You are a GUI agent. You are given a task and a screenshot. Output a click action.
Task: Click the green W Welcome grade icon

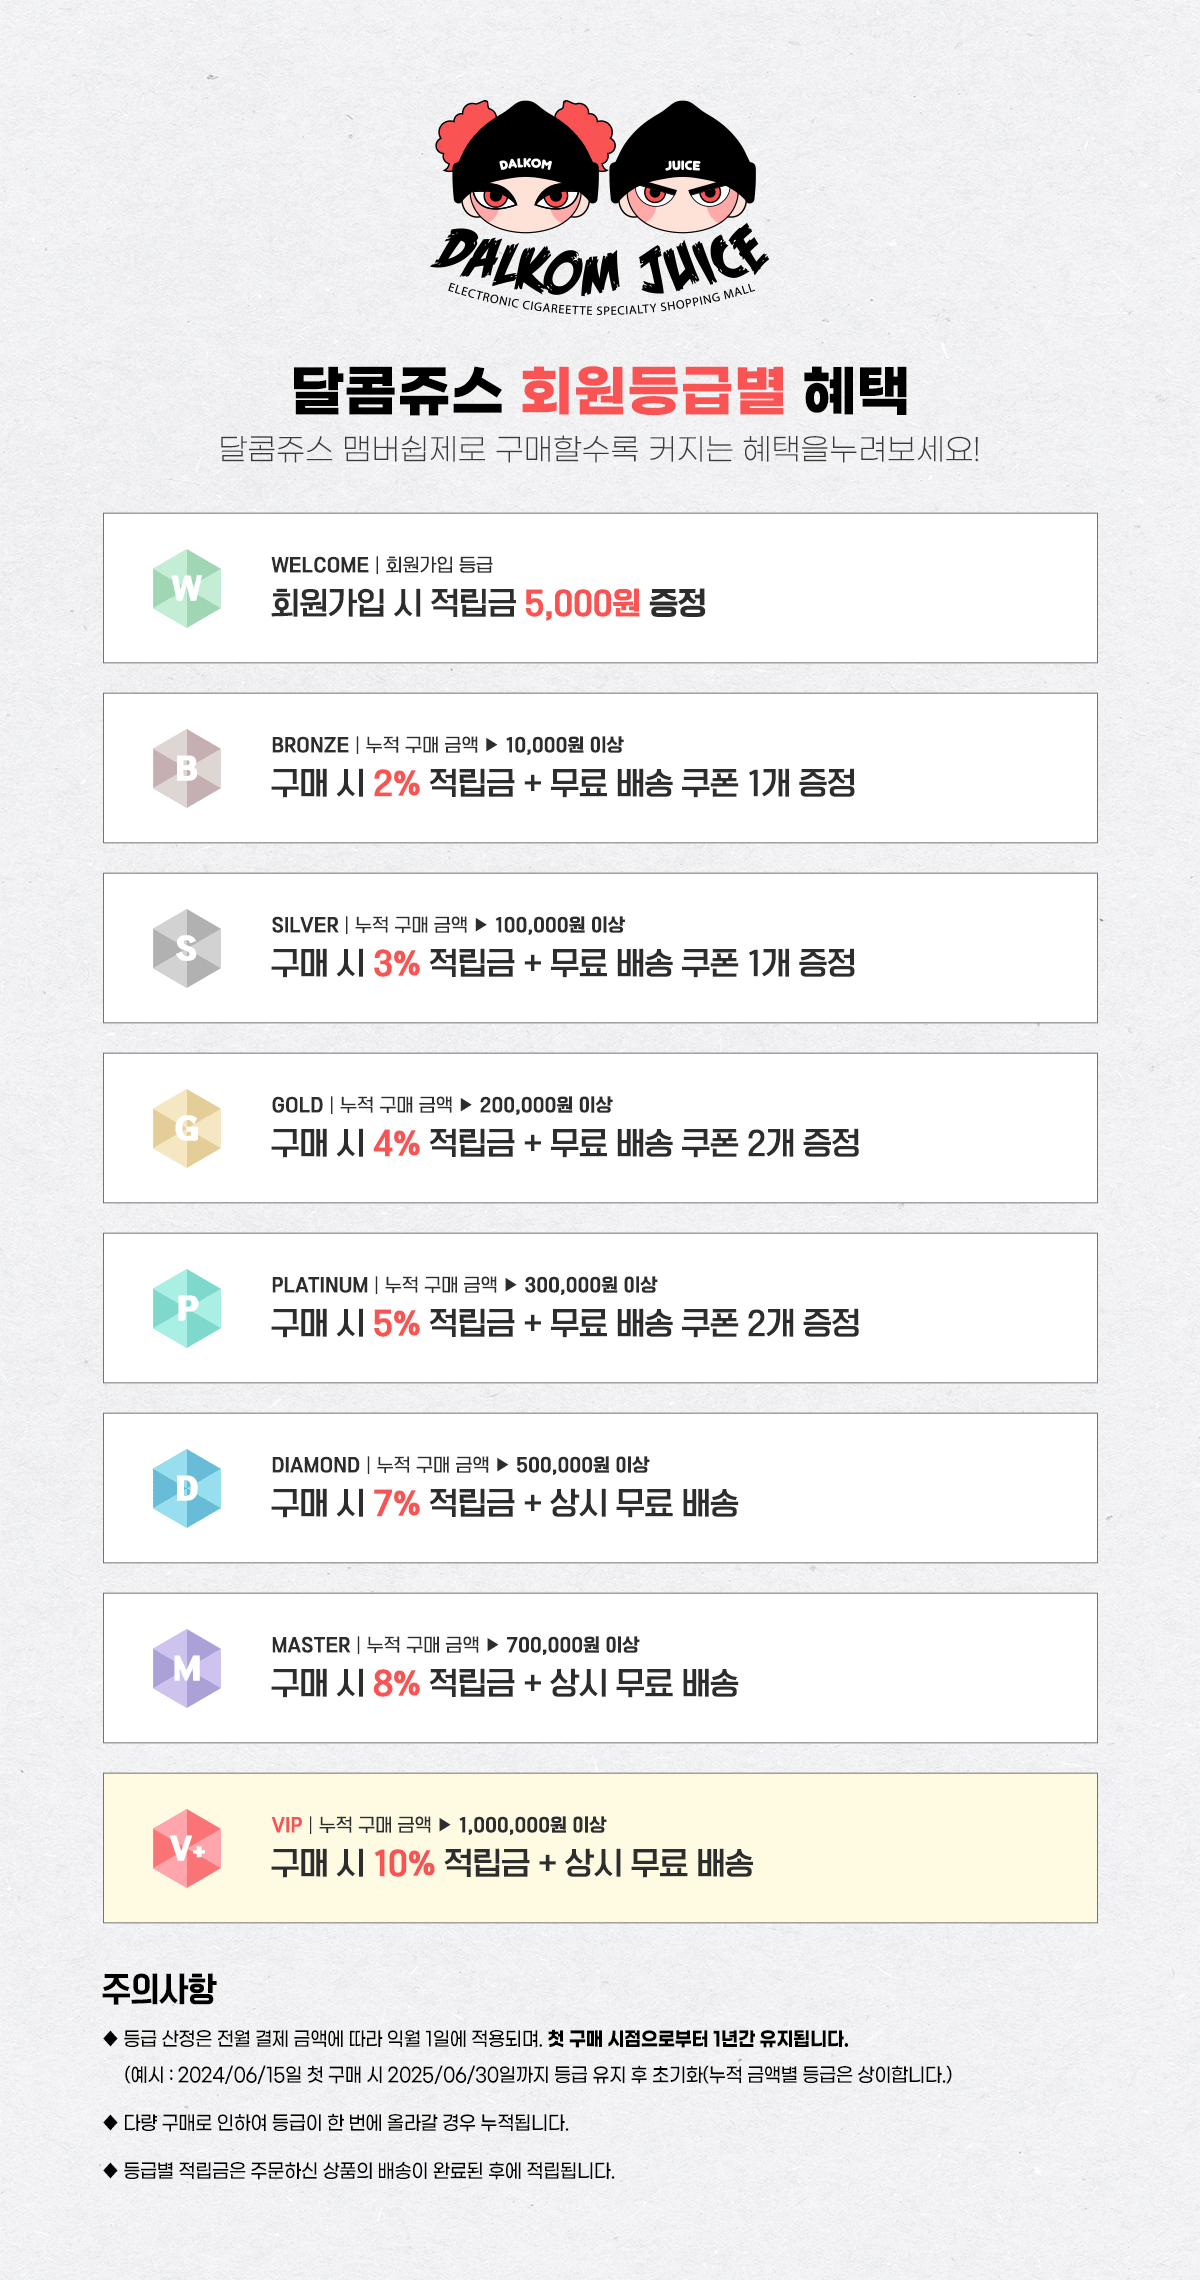pos(187,588)
